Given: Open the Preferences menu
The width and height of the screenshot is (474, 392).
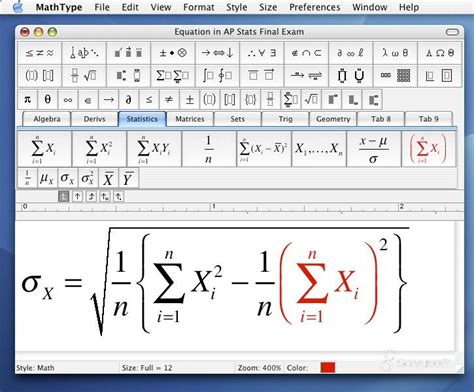Looking at the screenshot, I should [315, 7].
